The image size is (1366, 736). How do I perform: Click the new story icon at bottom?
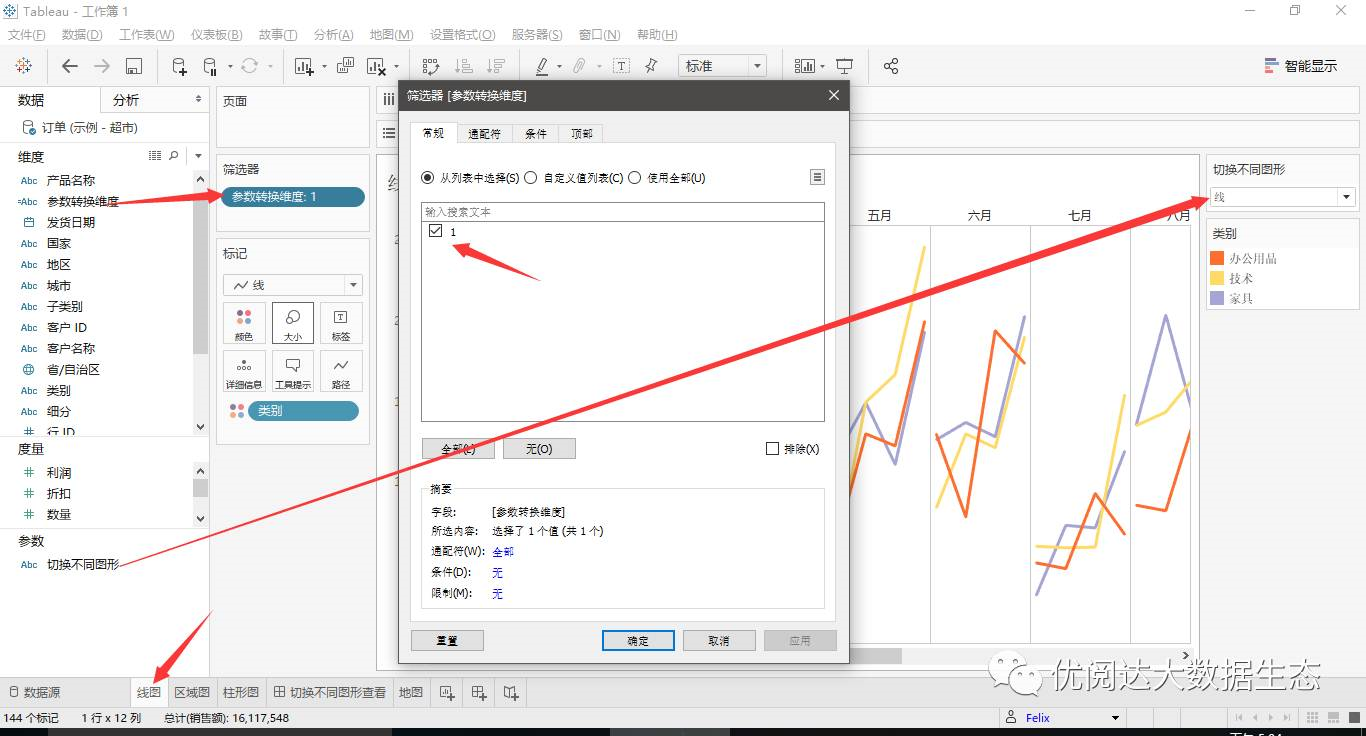(511, 692)
